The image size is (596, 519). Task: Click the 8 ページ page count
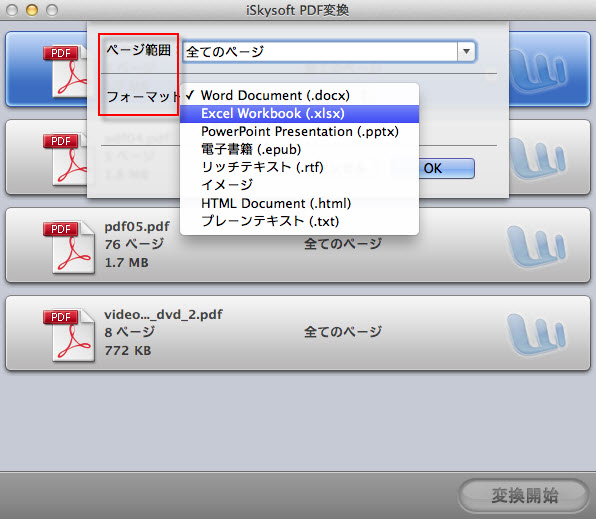pos(130,332)
